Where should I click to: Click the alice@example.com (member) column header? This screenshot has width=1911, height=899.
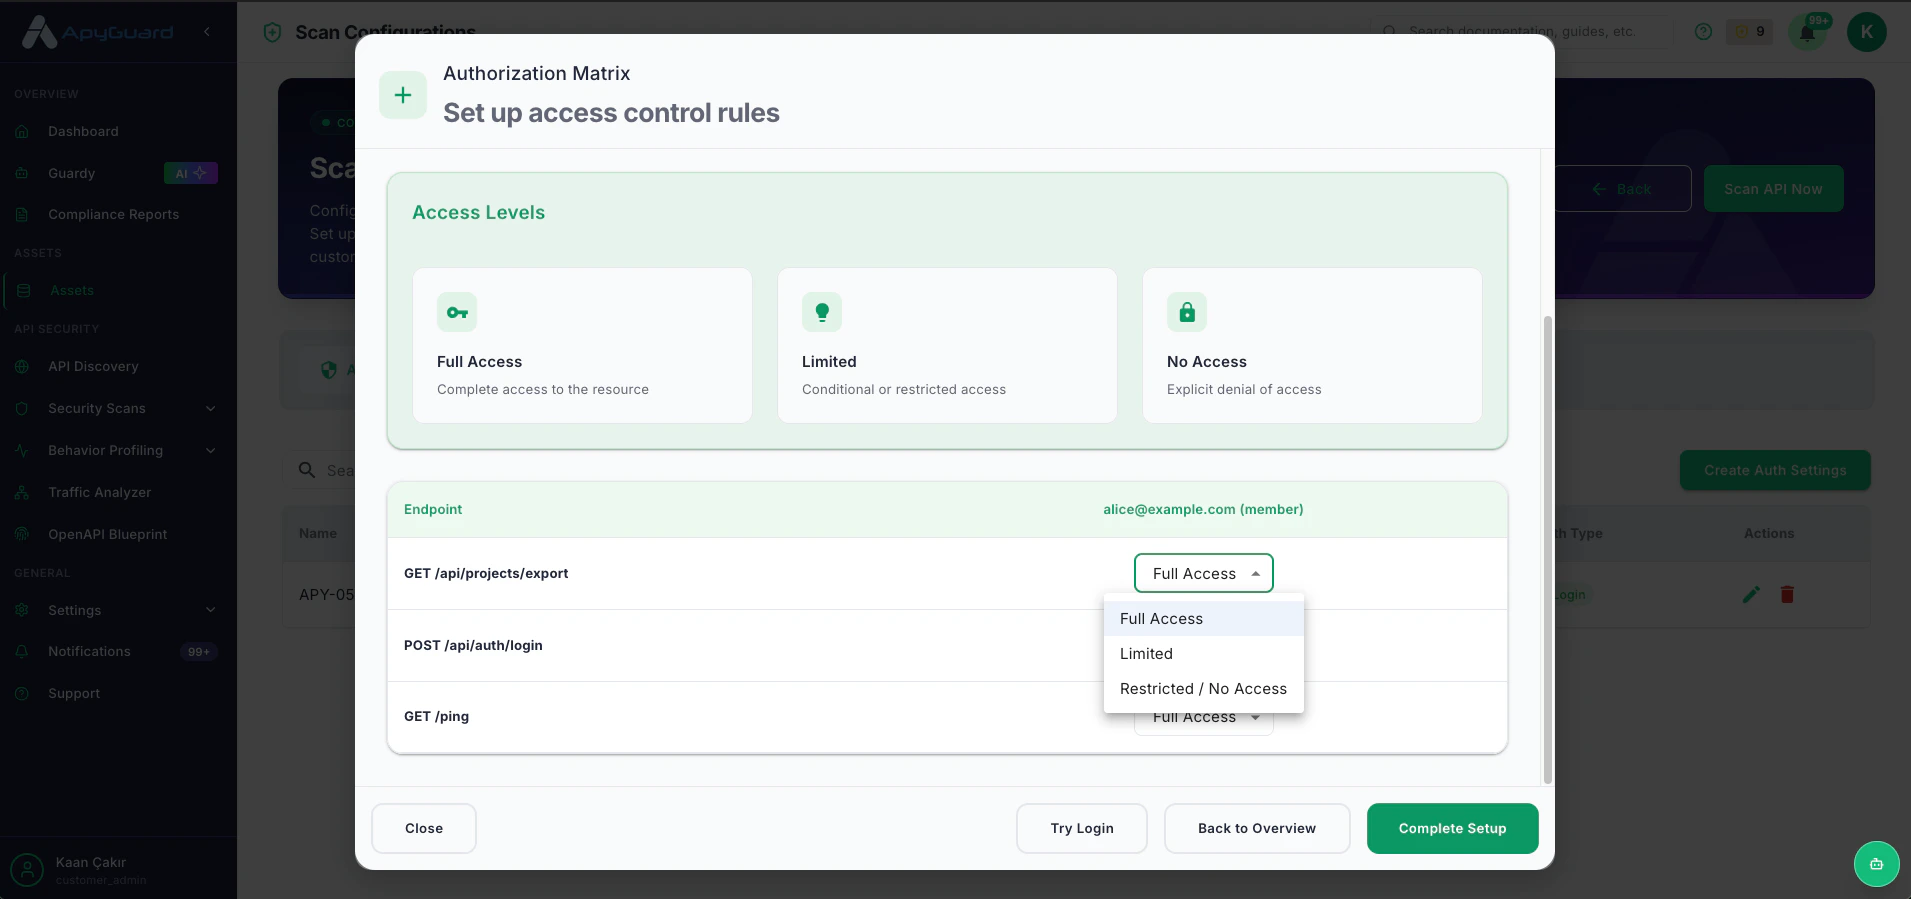click(x=1203, y=509)
